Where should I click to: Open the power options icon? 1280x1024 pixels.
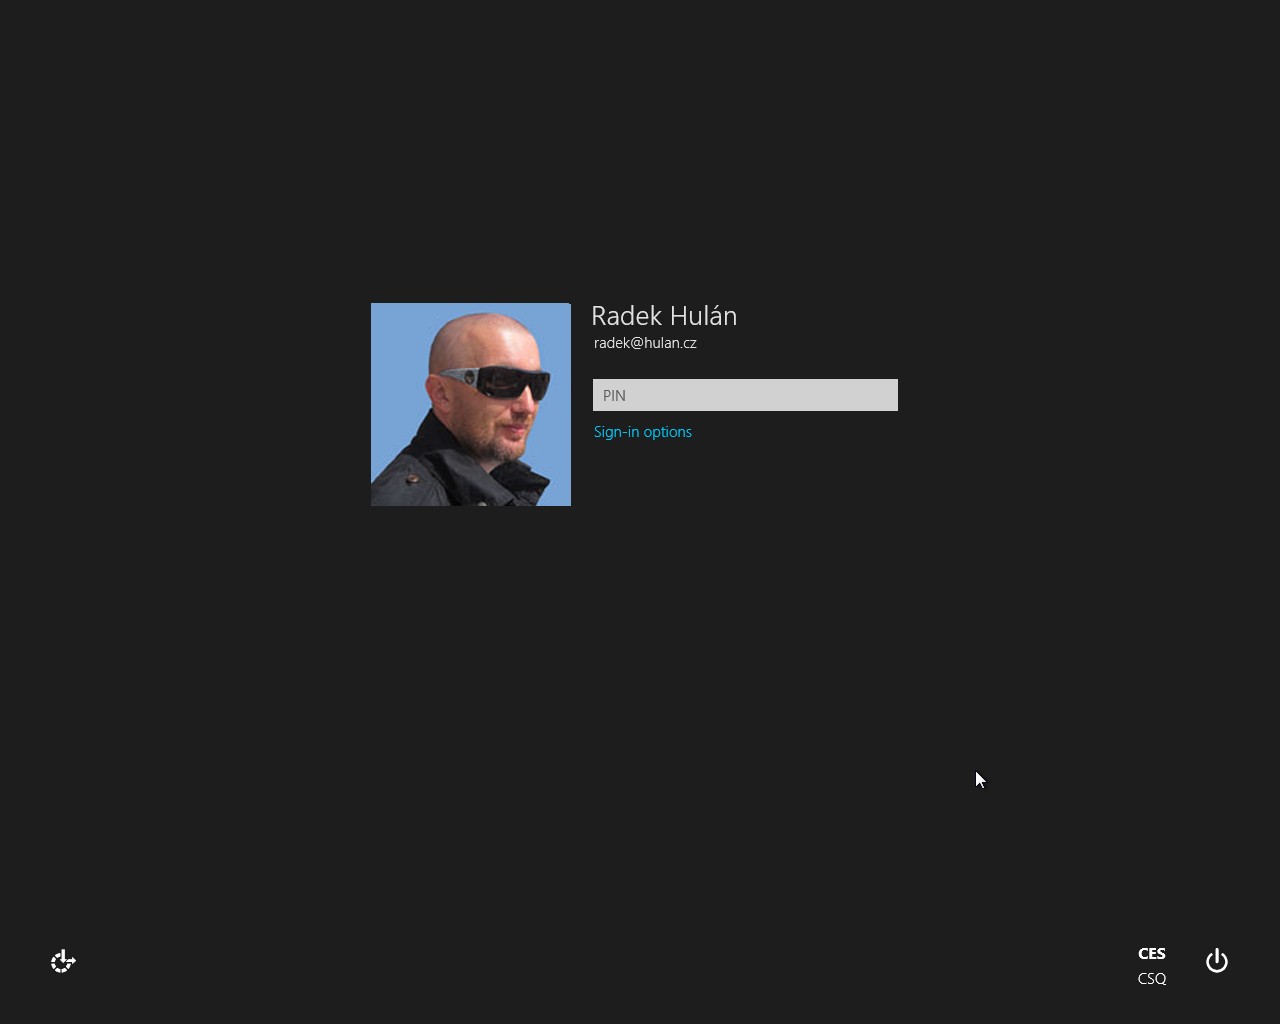1217,961
